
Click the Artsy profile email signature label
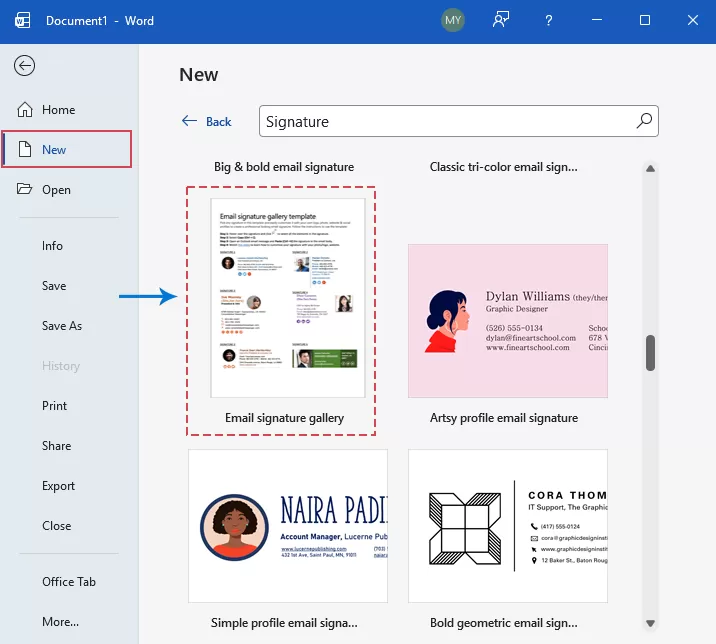(x=504, y=418)
